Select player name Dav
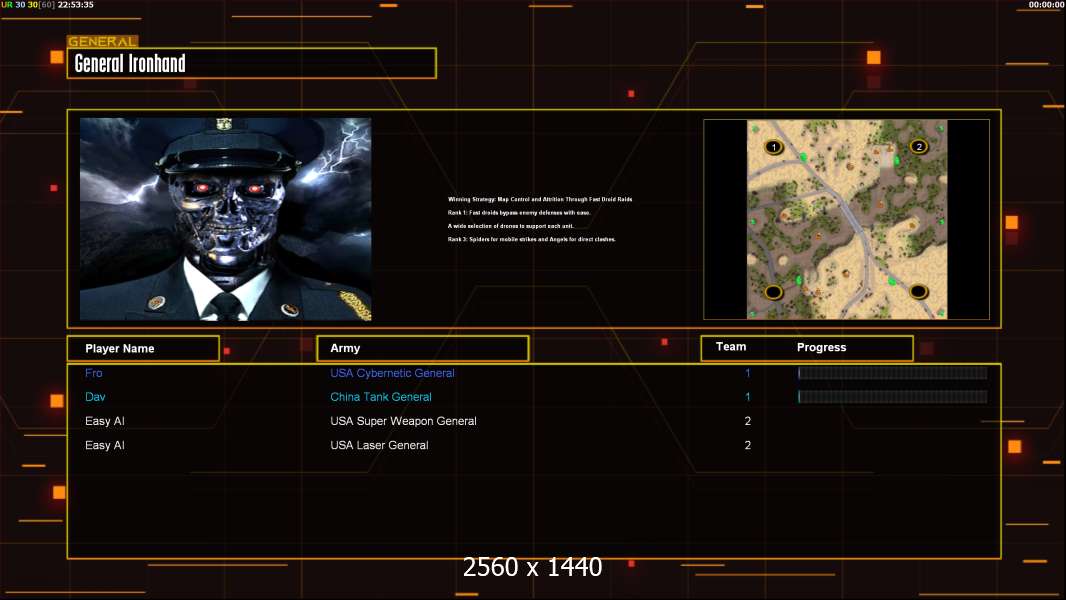 click(x=95, y=397)
